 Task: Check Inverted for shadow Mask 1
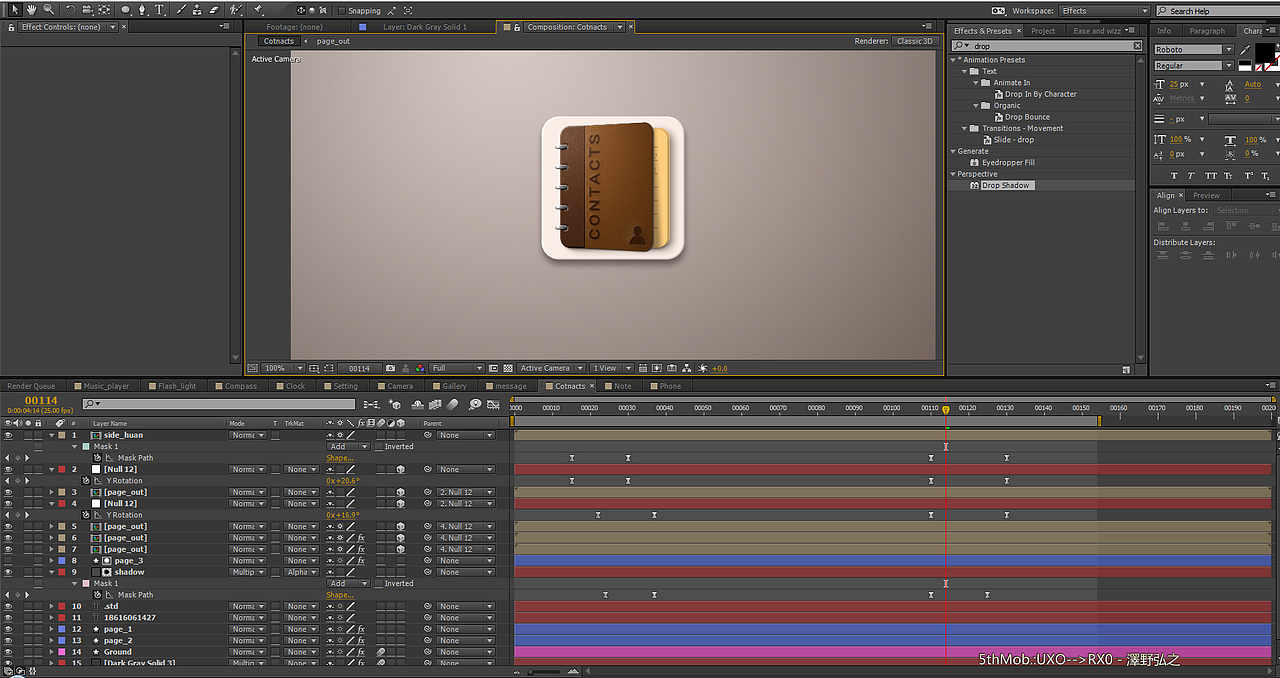379,583
